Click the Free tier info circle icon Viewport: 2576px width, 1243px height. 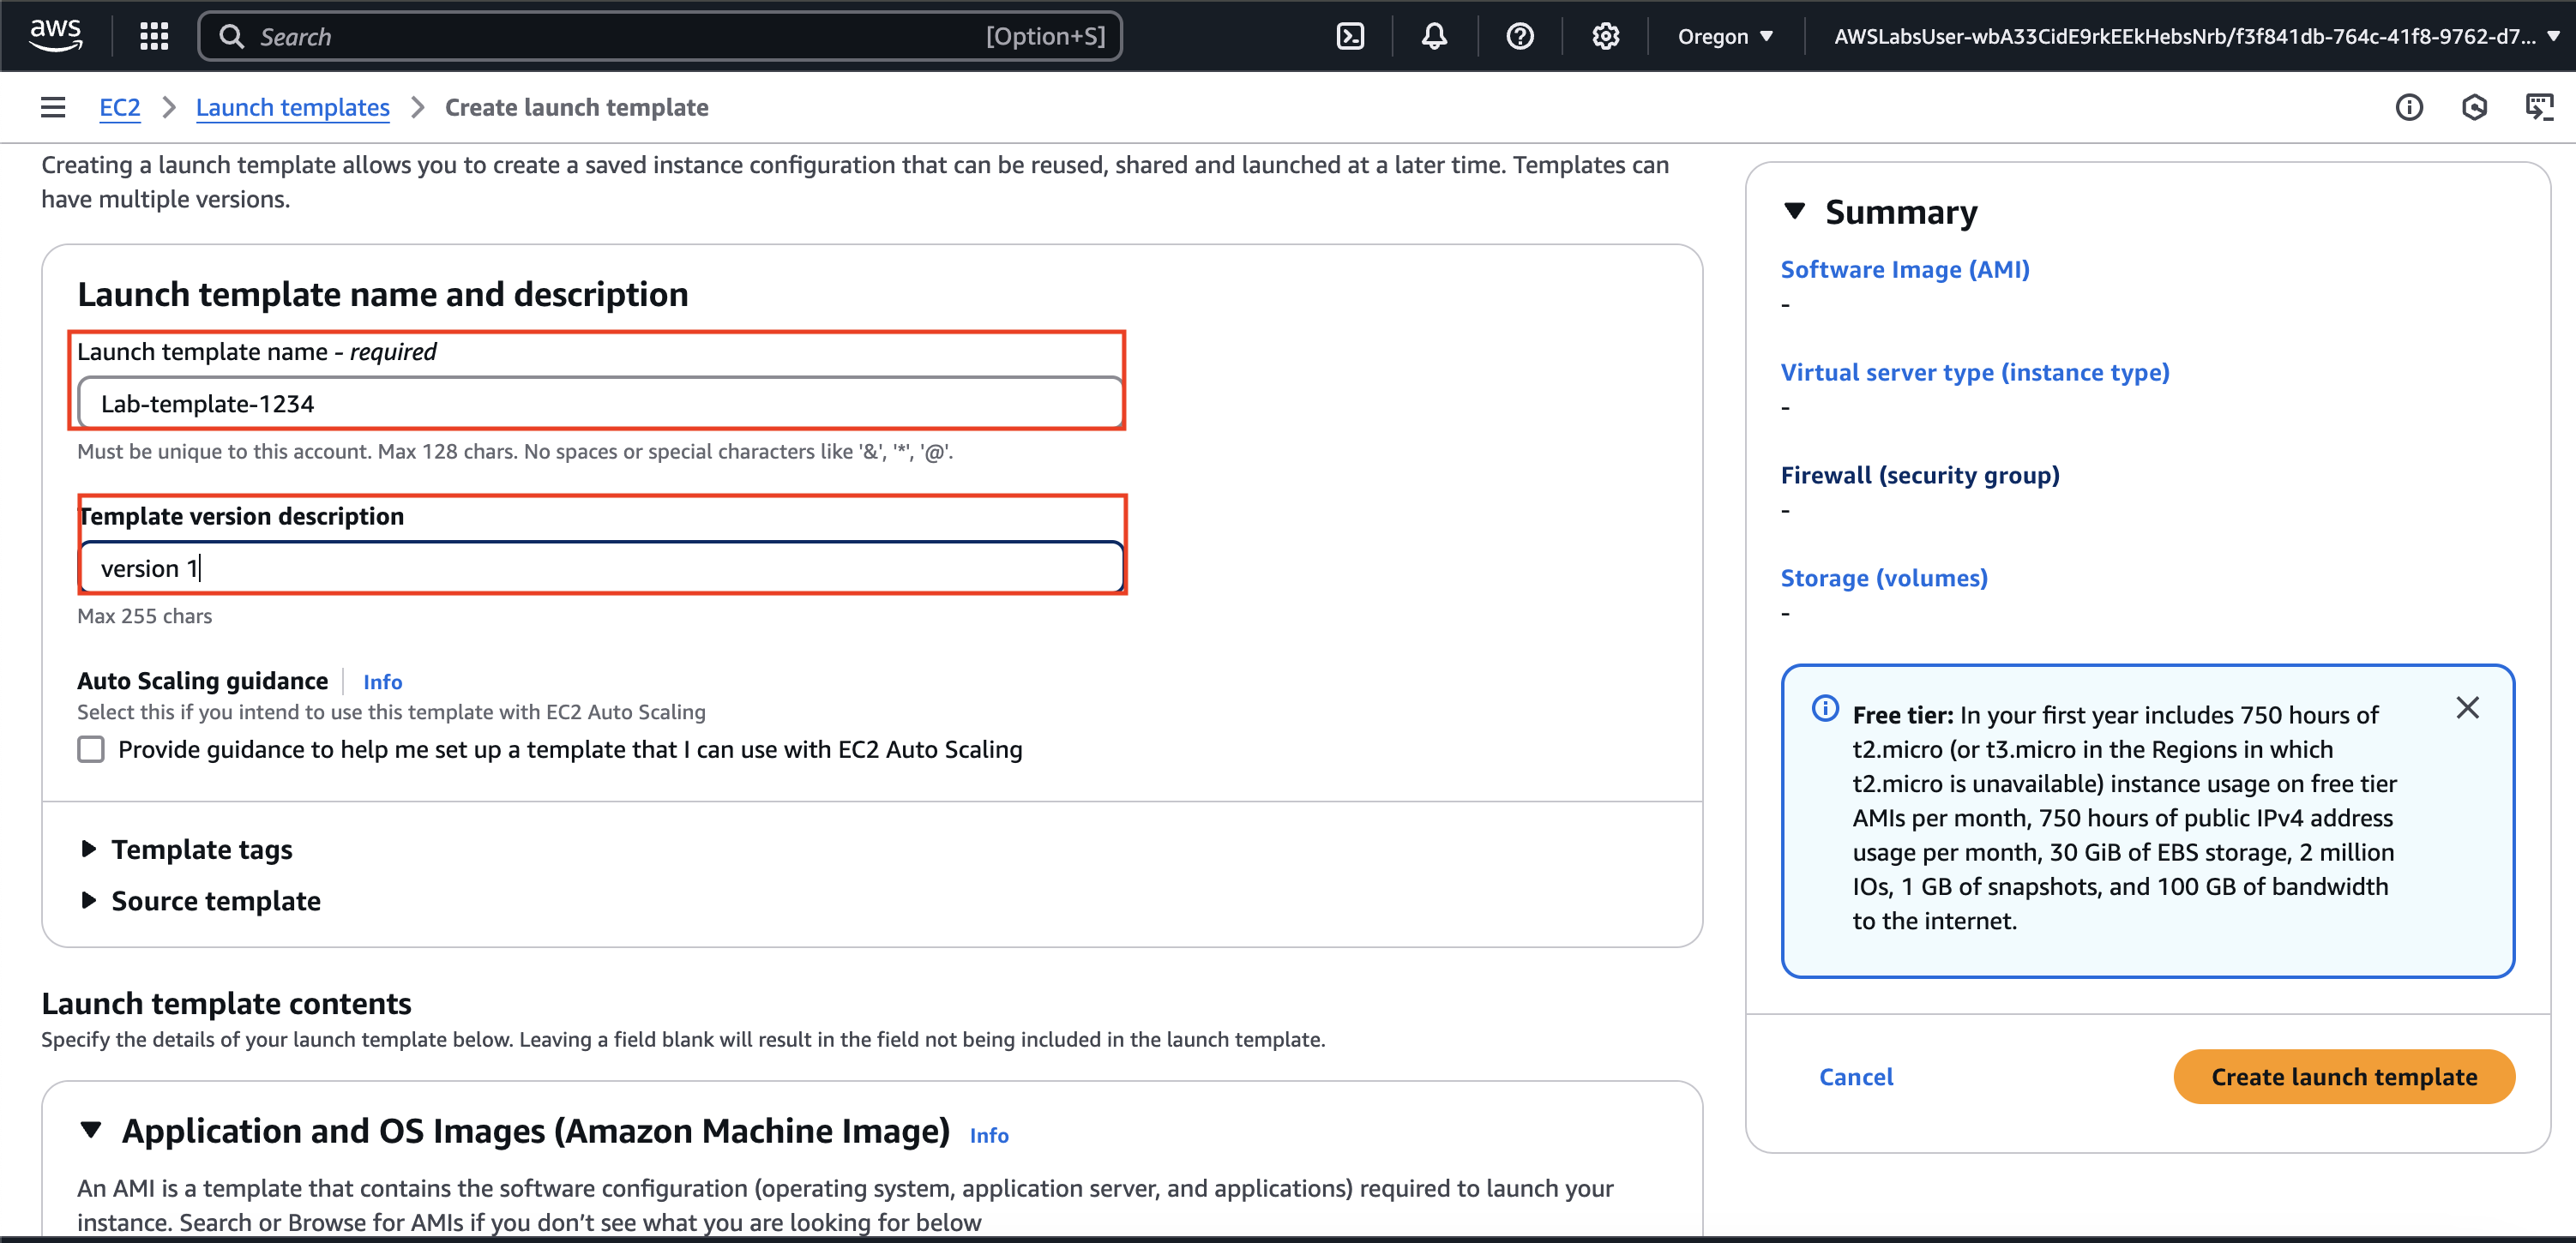pos(1825,709)
